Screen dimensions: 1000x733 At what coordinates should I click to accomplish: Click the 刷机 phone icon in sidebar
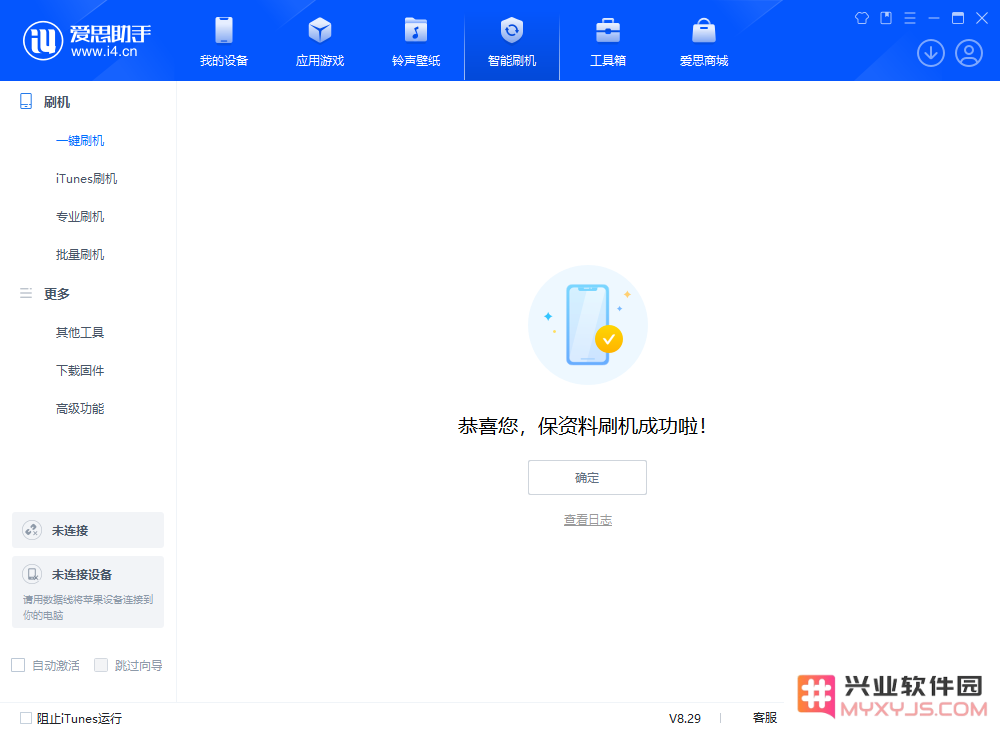coord(26,101)
